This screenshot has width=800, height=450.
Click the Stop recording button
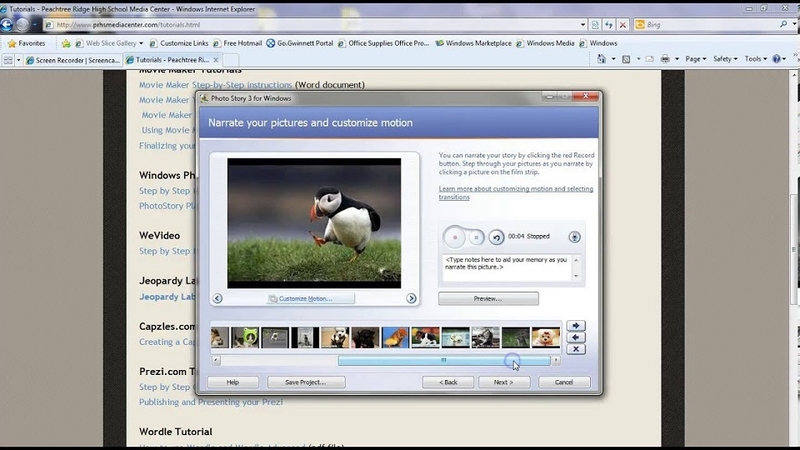pos(476,237)
